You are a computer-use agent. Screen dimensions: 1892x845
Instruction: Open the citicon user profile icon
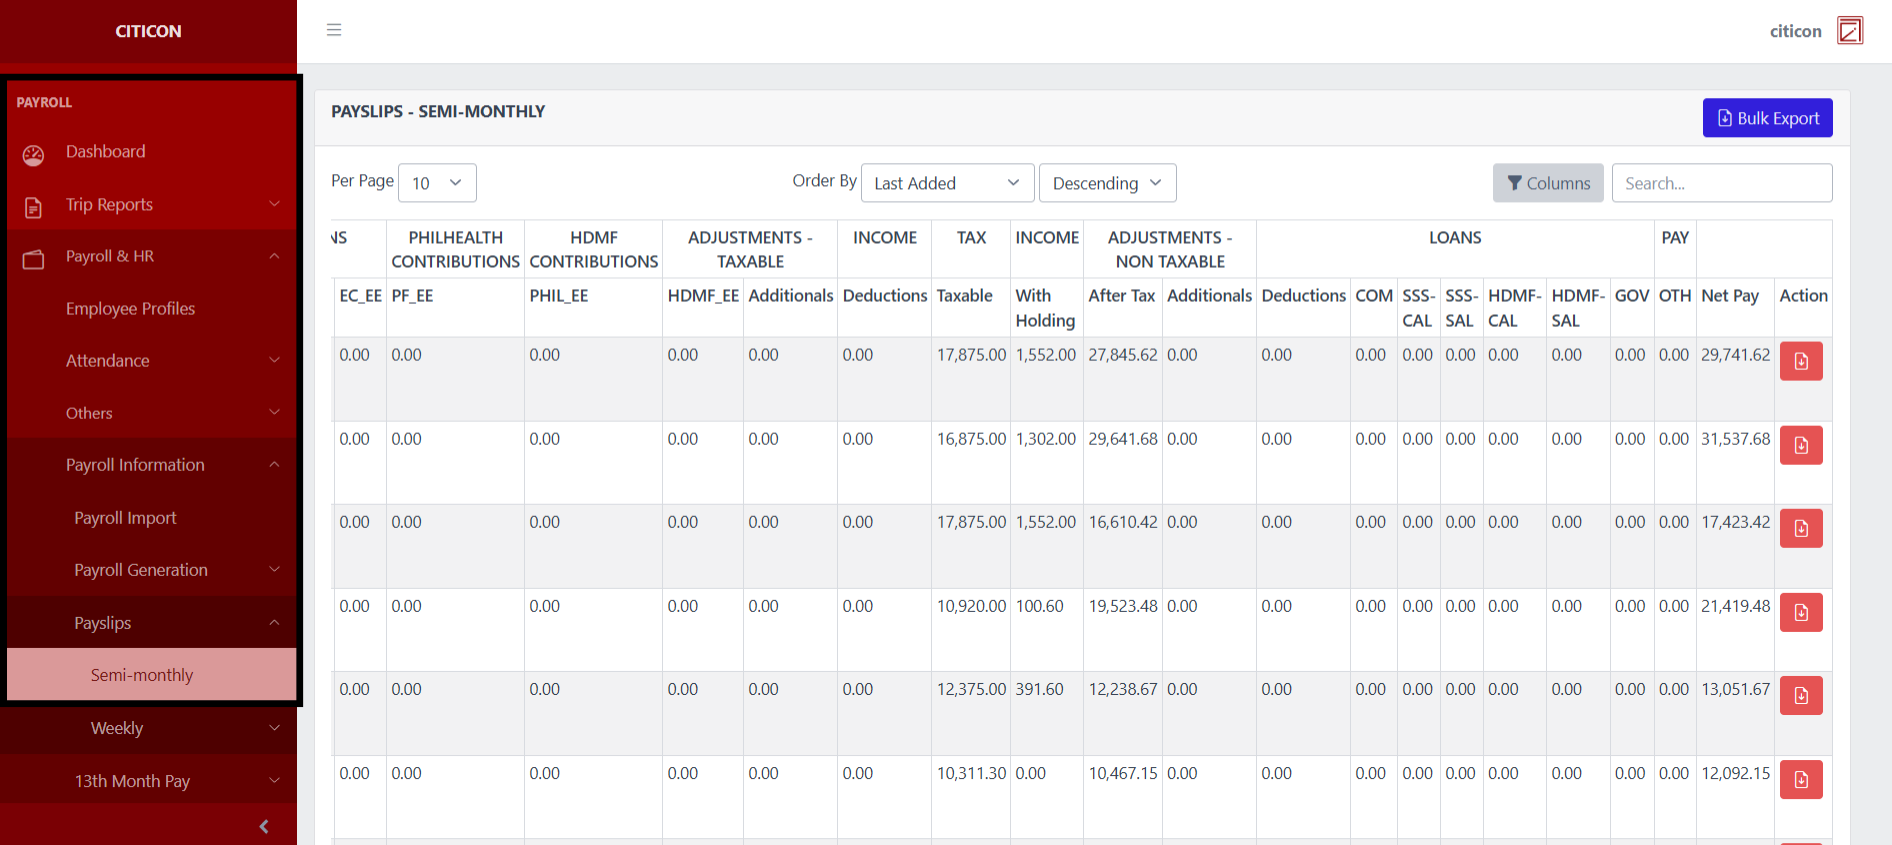click(x=1850, y=31)
